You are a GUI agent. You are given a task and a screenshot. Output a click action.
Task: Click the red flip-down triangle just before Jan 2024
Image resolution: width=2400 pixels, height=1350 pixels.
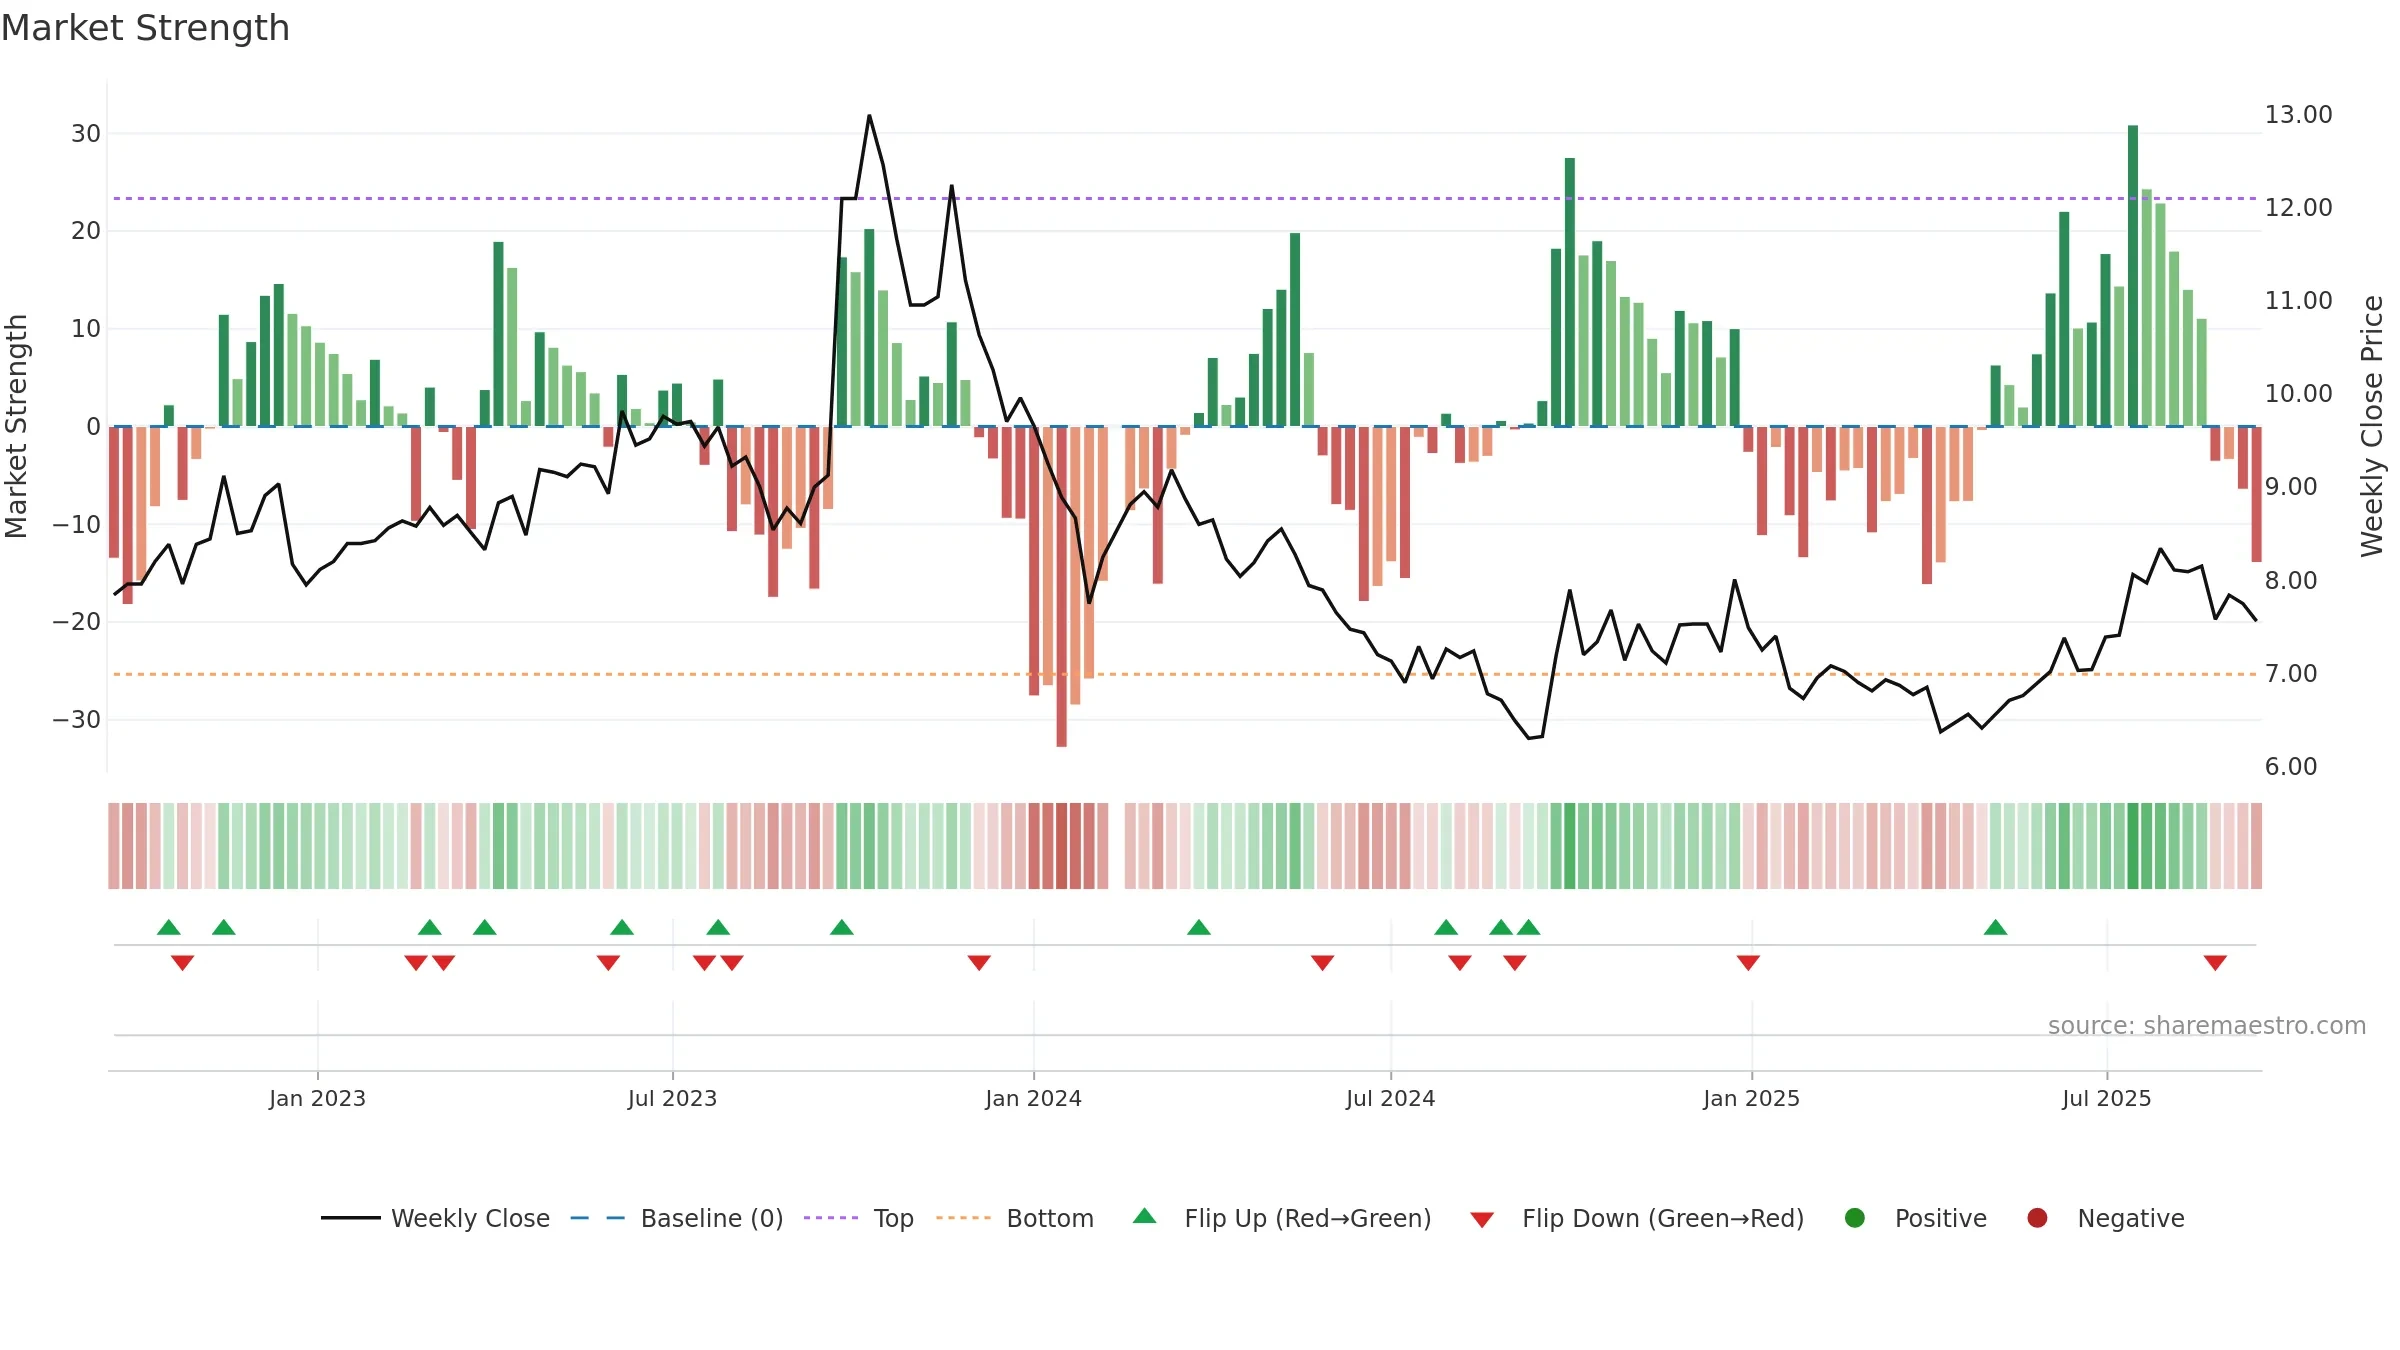(979, 963)
